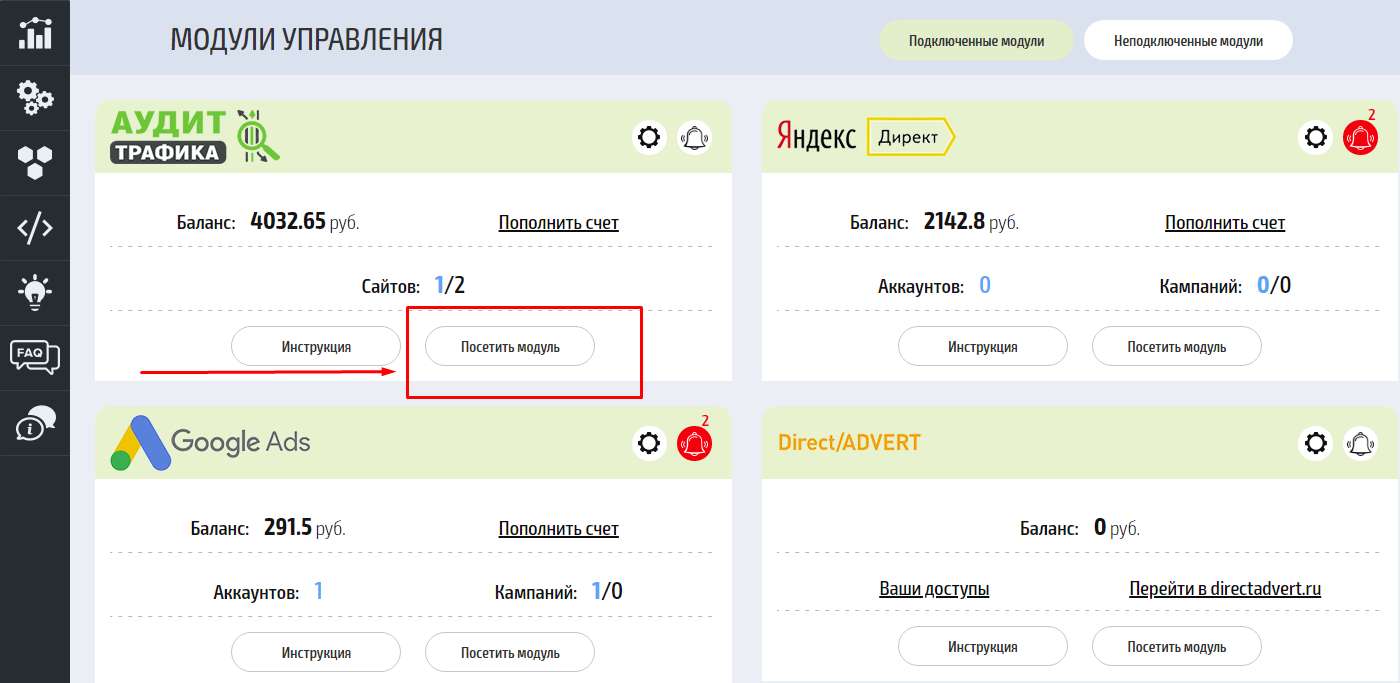Open Google Ads red notification bell

[694, 443]
